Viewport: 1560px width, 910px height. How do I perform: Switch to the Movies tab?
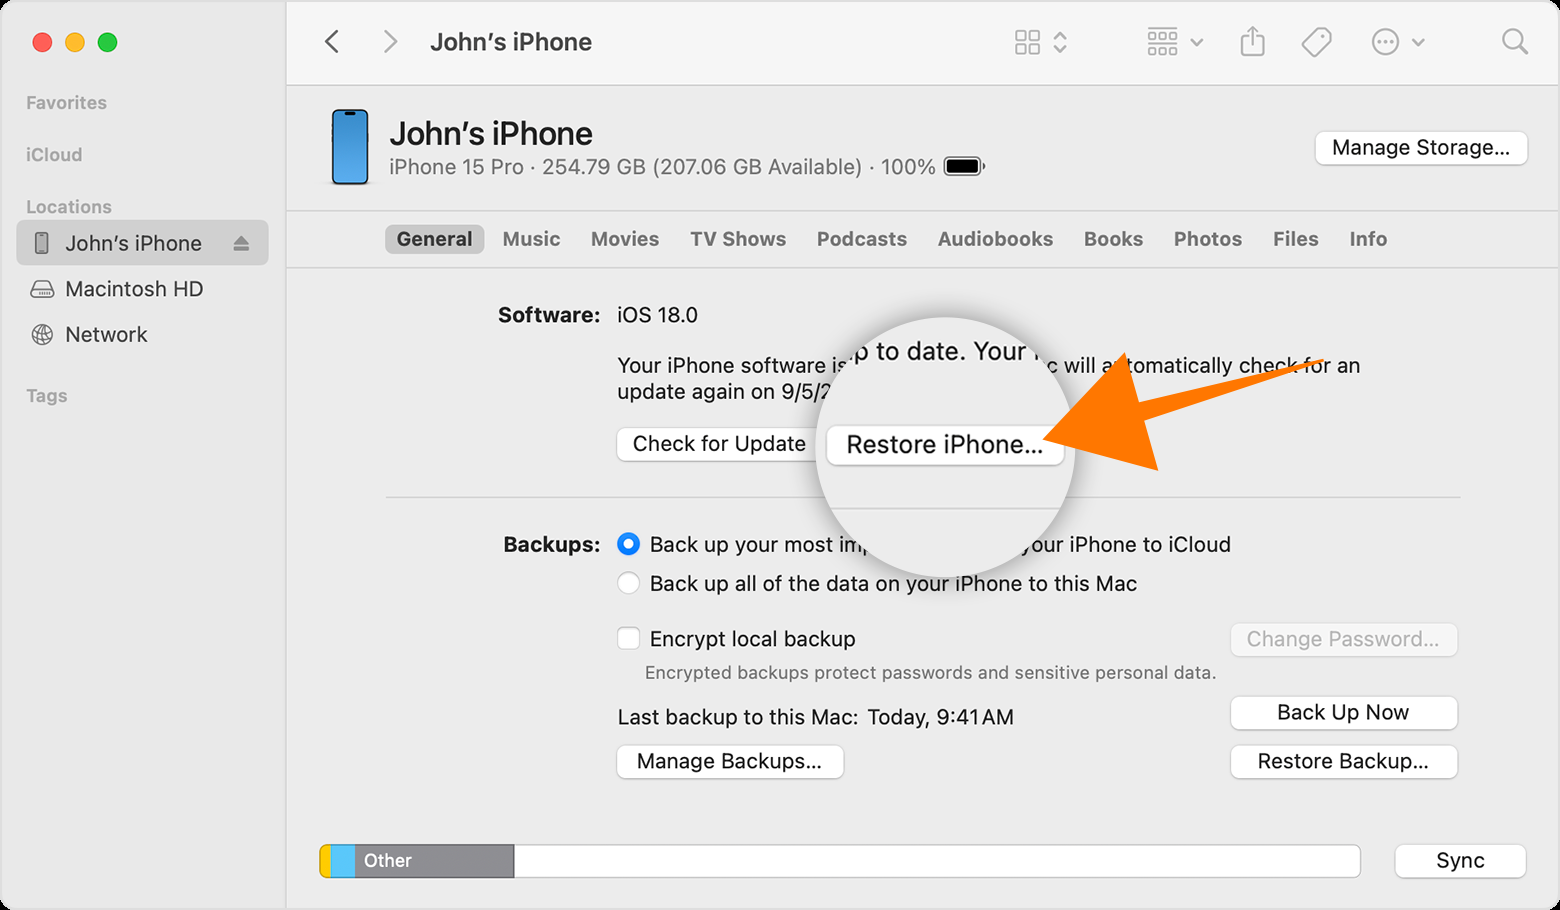(x=625, y=239)
